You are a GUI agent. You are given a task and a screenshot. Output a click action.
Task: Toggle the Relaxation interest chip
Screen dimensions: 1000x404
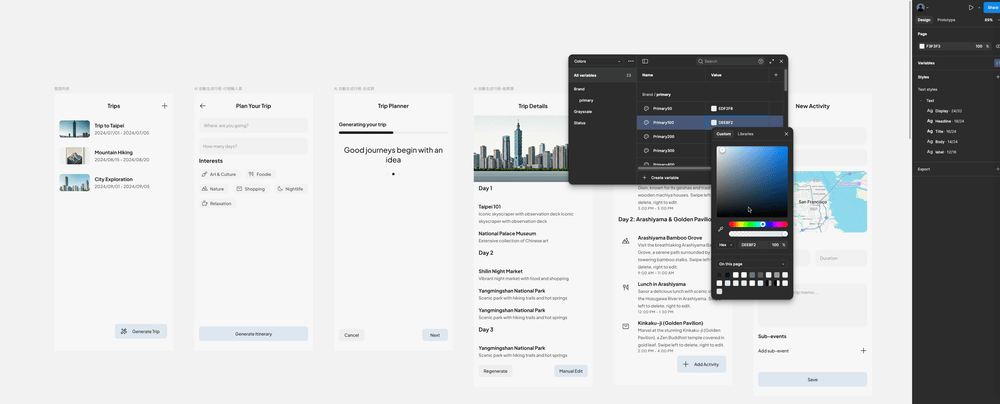217,204
